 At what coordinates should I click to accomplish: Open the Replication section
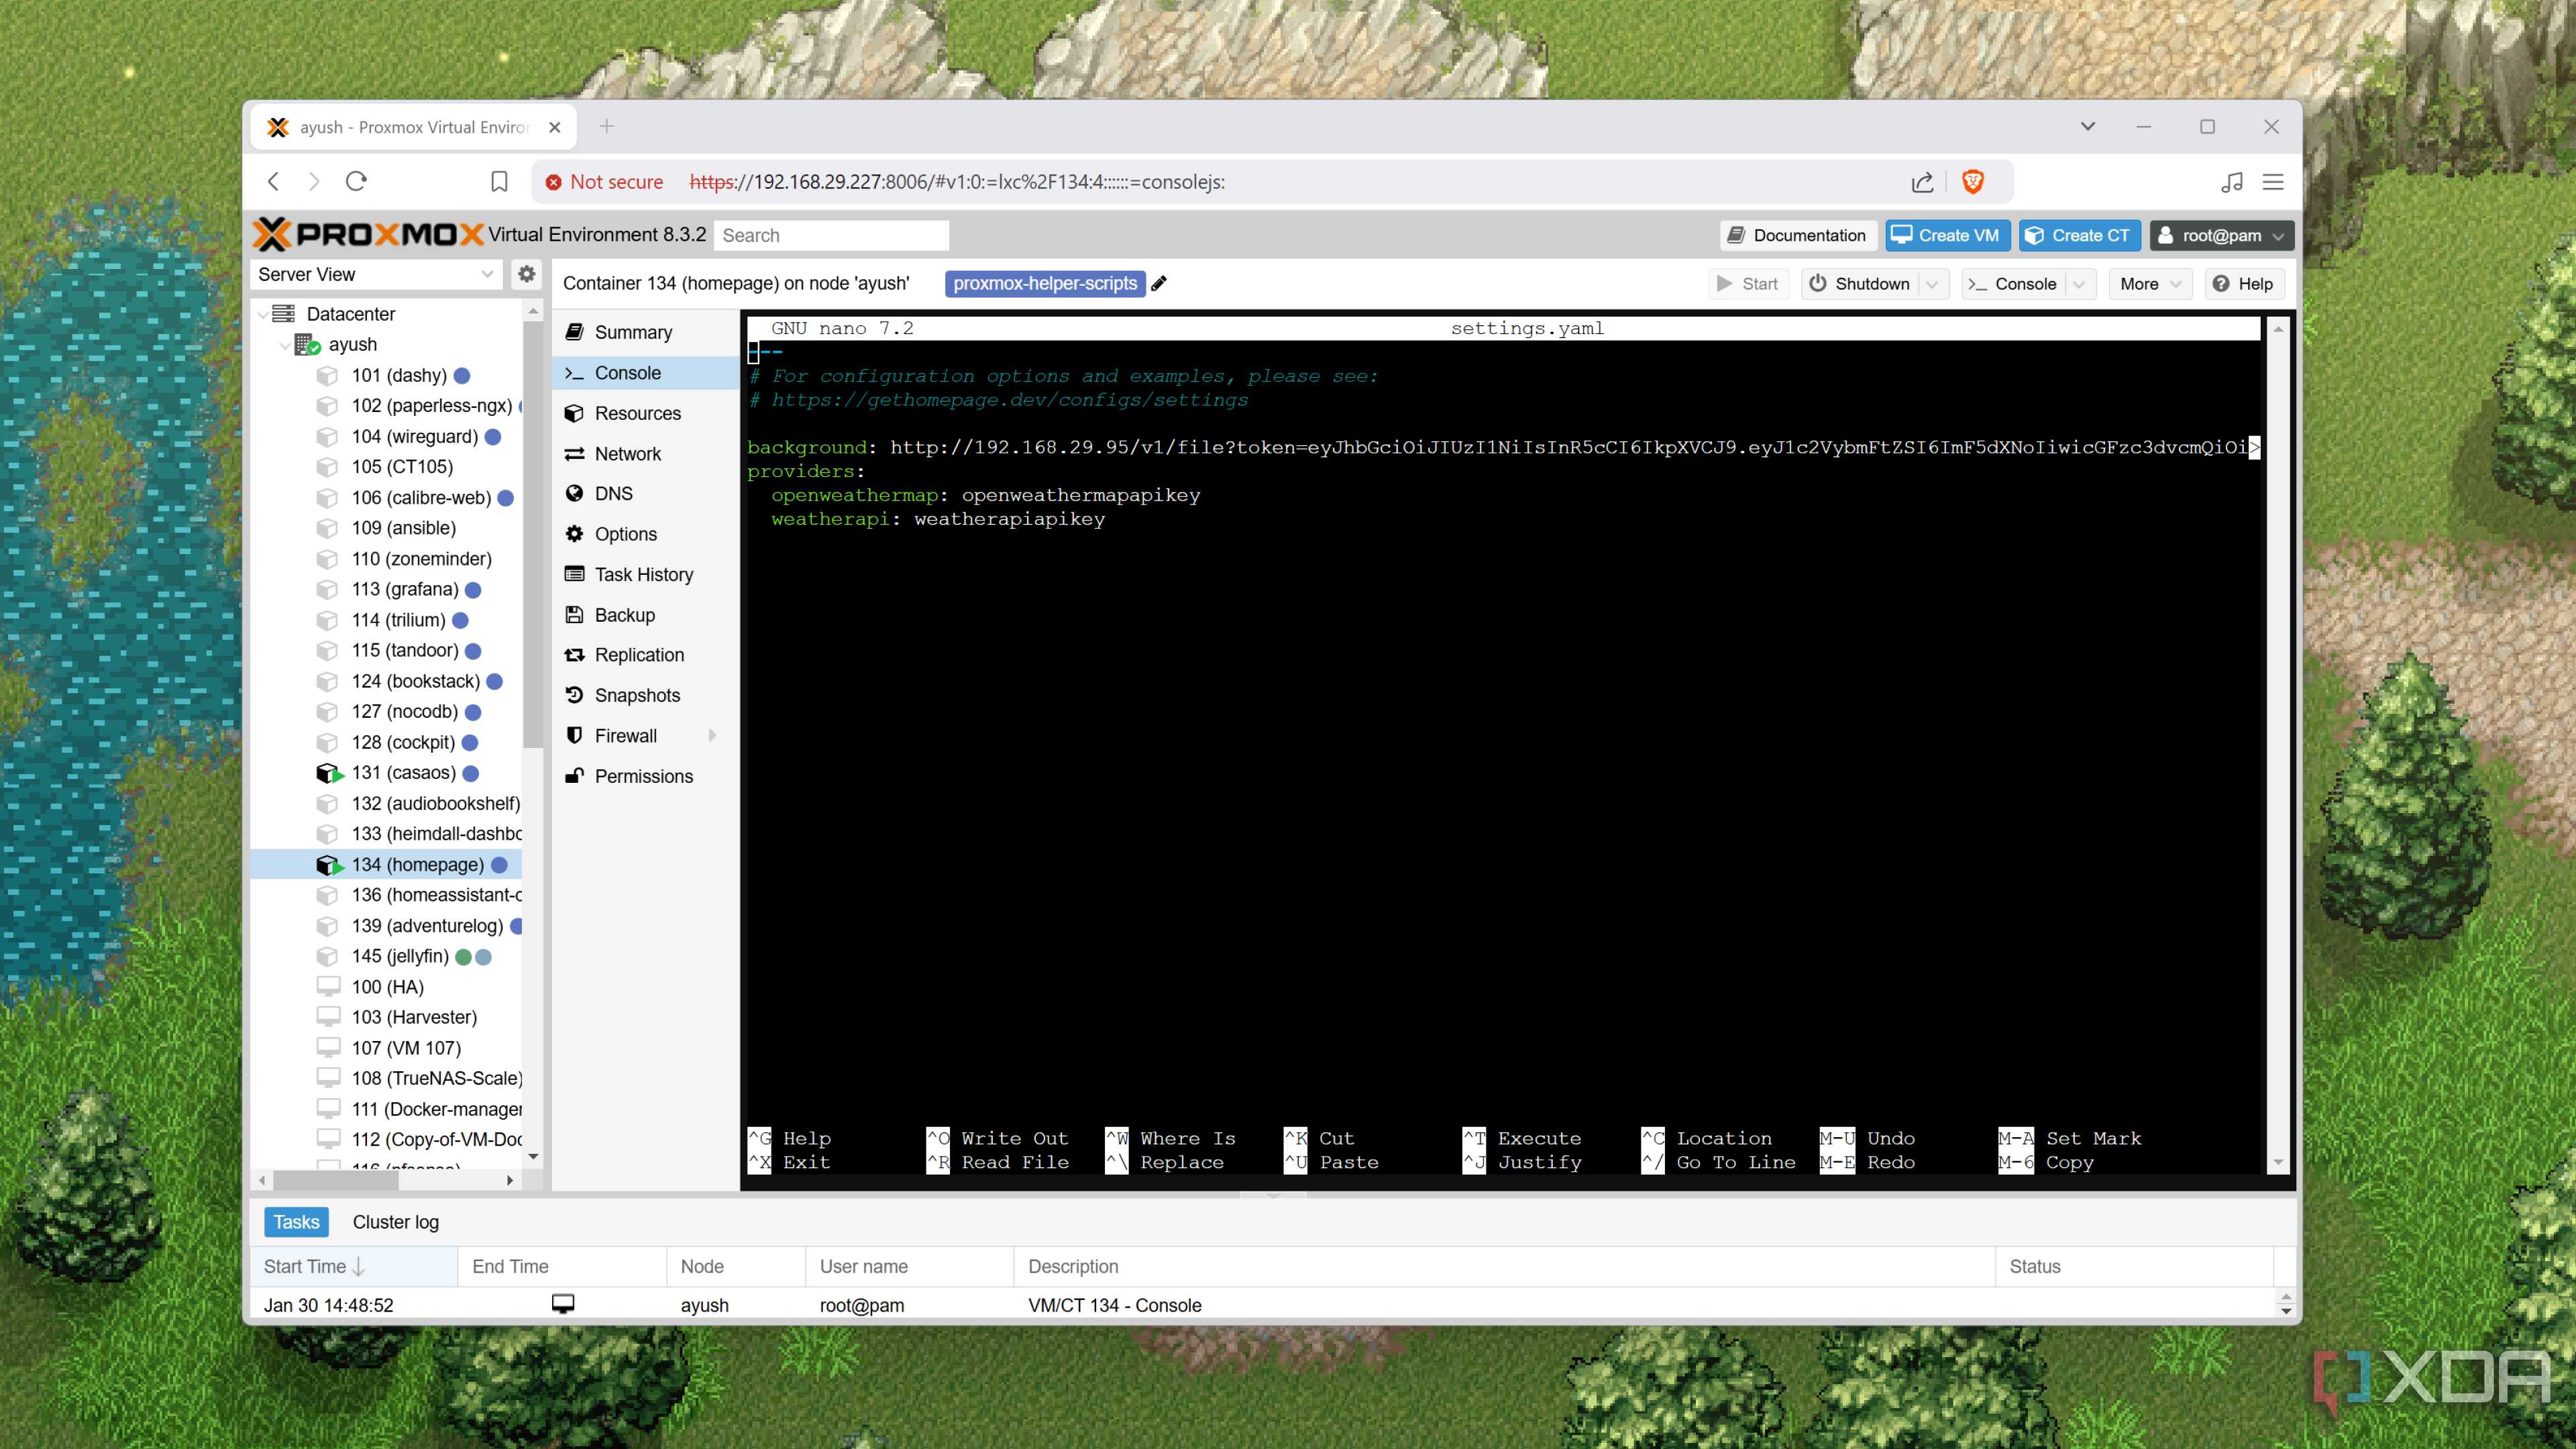click(645, 655)
